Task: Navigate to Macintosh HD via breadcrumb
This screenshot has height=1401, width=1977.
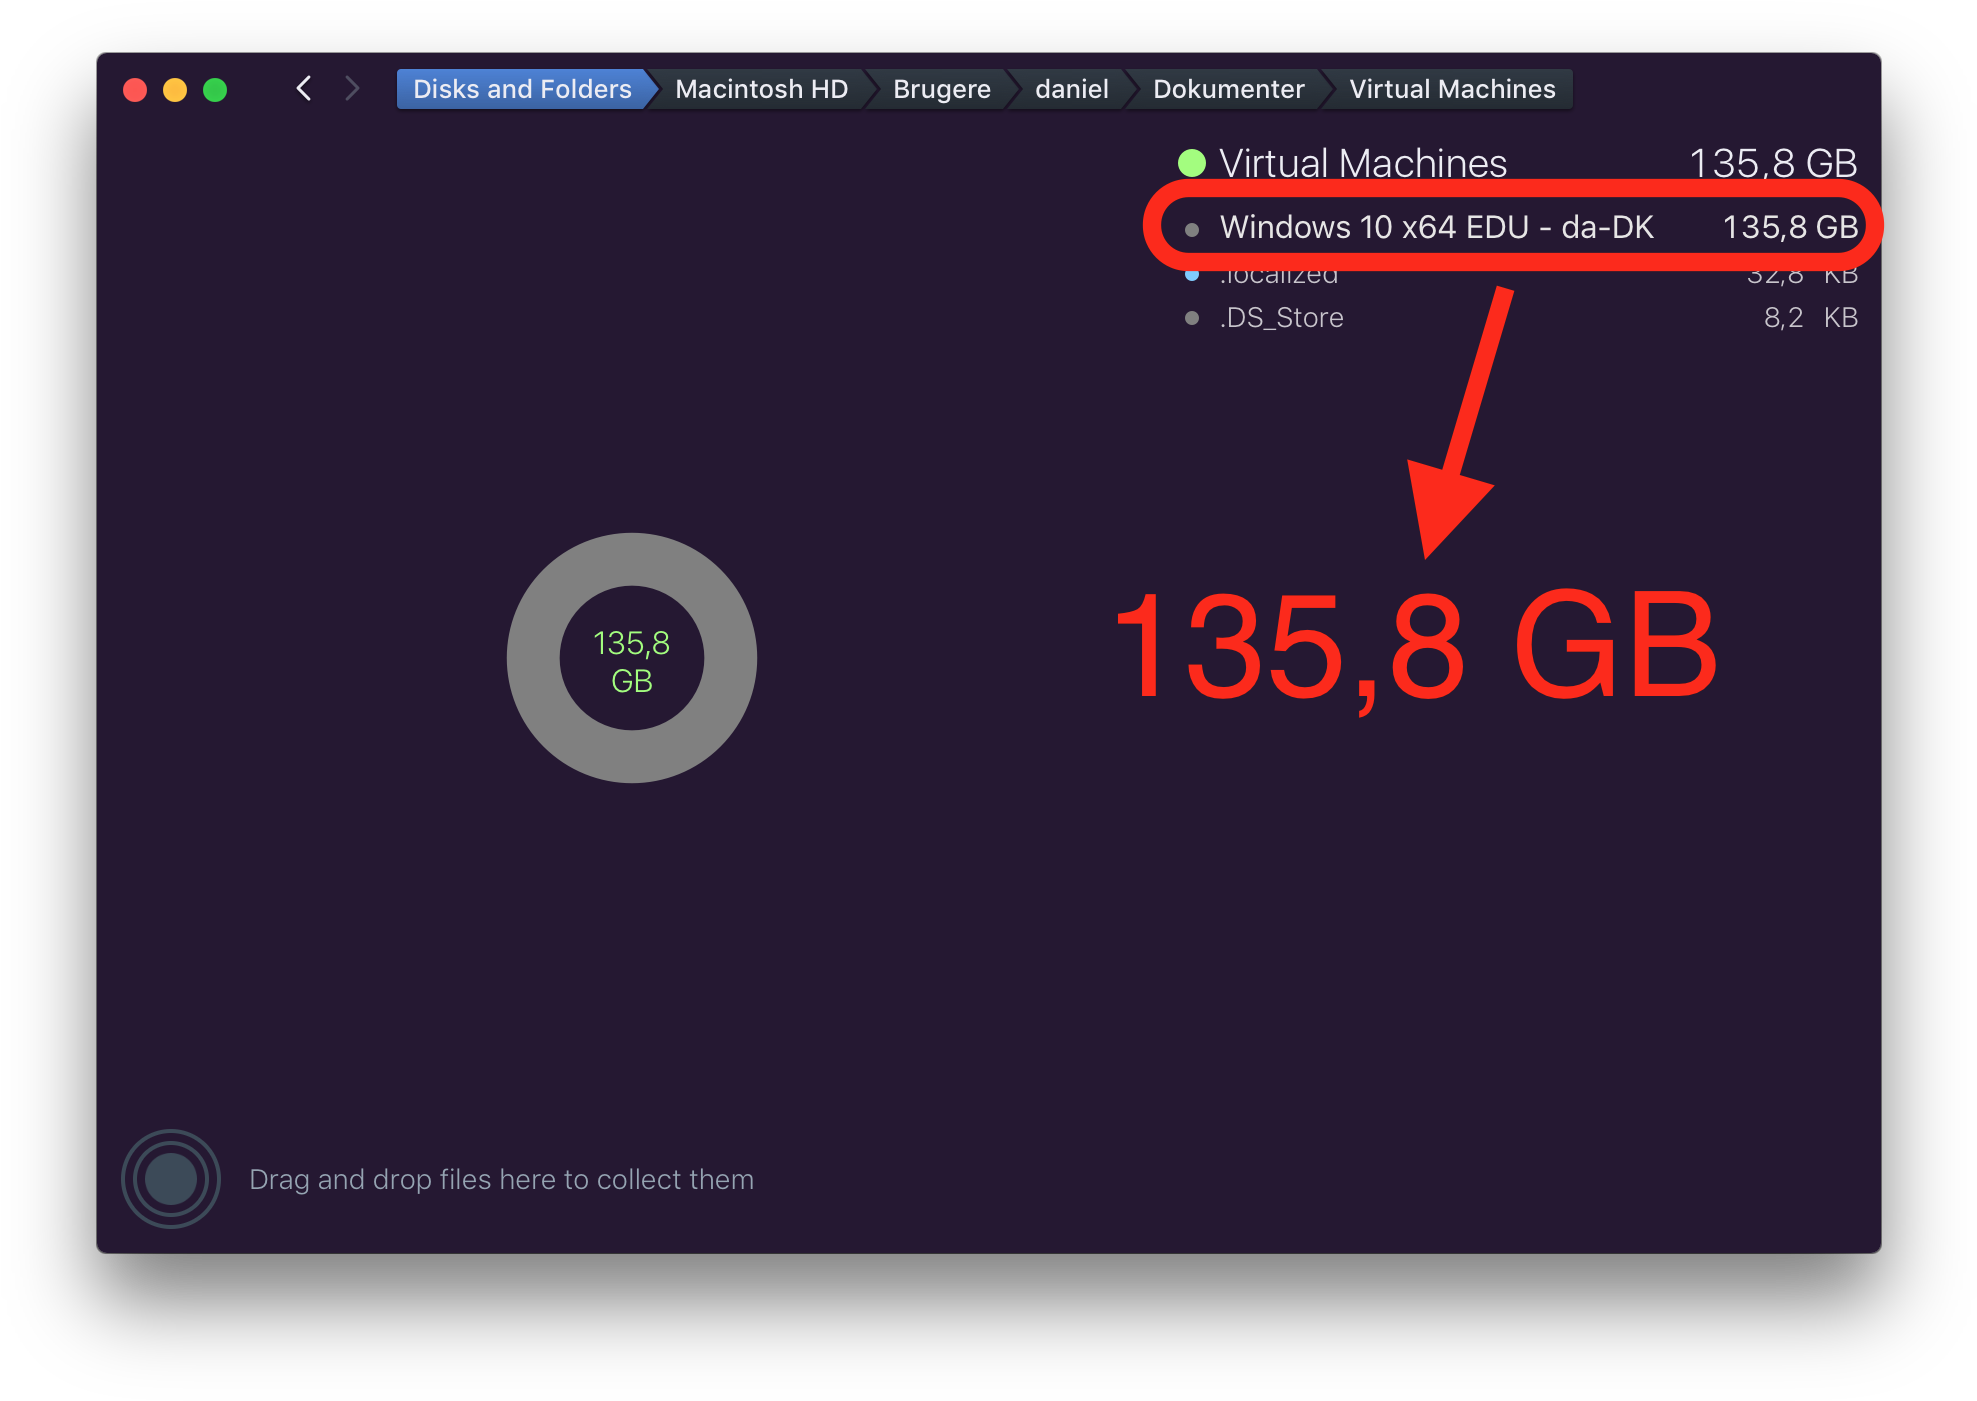Action: pos(761,88)
